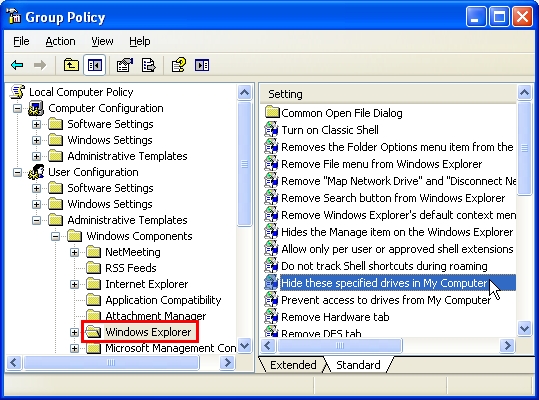Select Remove "Map Network Drive" setting
The width and height of the screenshot is (539, 400).
click(398, 181)
